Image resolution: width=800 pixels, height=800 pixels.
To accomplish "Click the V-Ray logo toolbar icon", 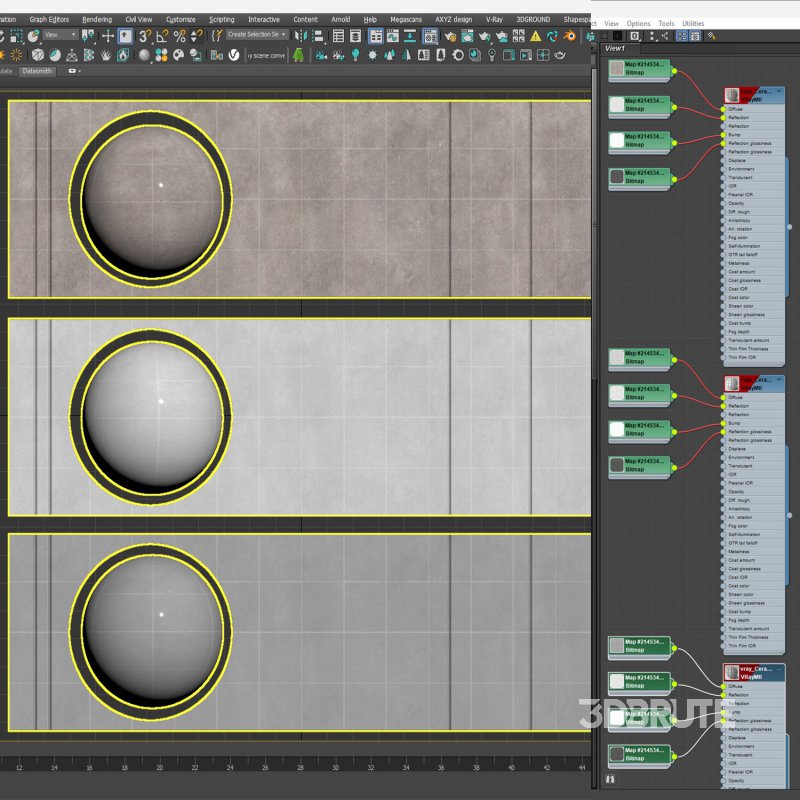I will [233, 55].
